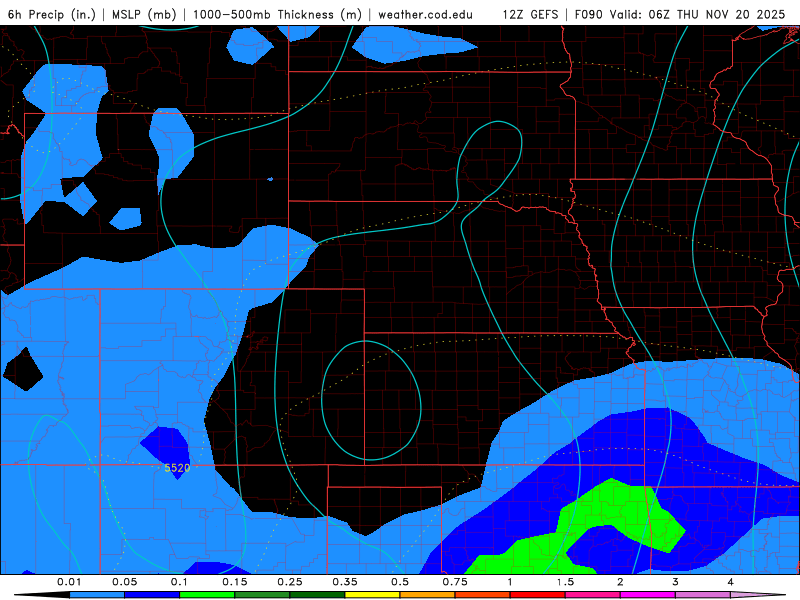This screenshot has width=800, height=600.
Task: Click the bright green 0.1 legend swatch
Action: [x=207, y=595]
